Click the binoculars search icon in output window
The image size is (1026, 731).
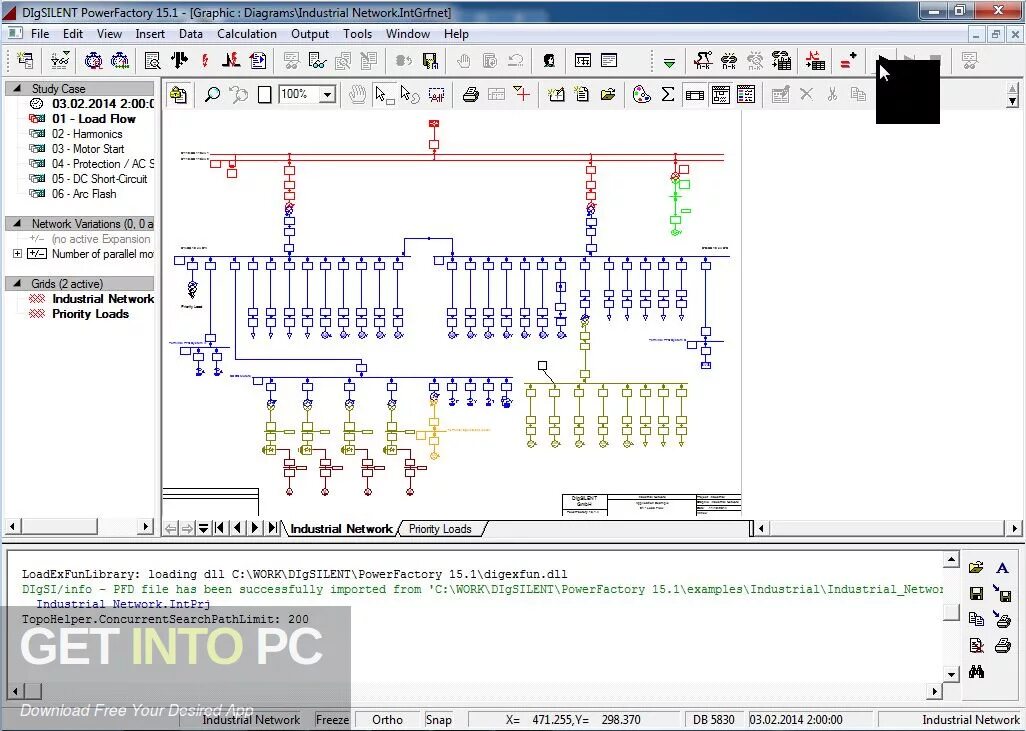click(x=976, y=672)
